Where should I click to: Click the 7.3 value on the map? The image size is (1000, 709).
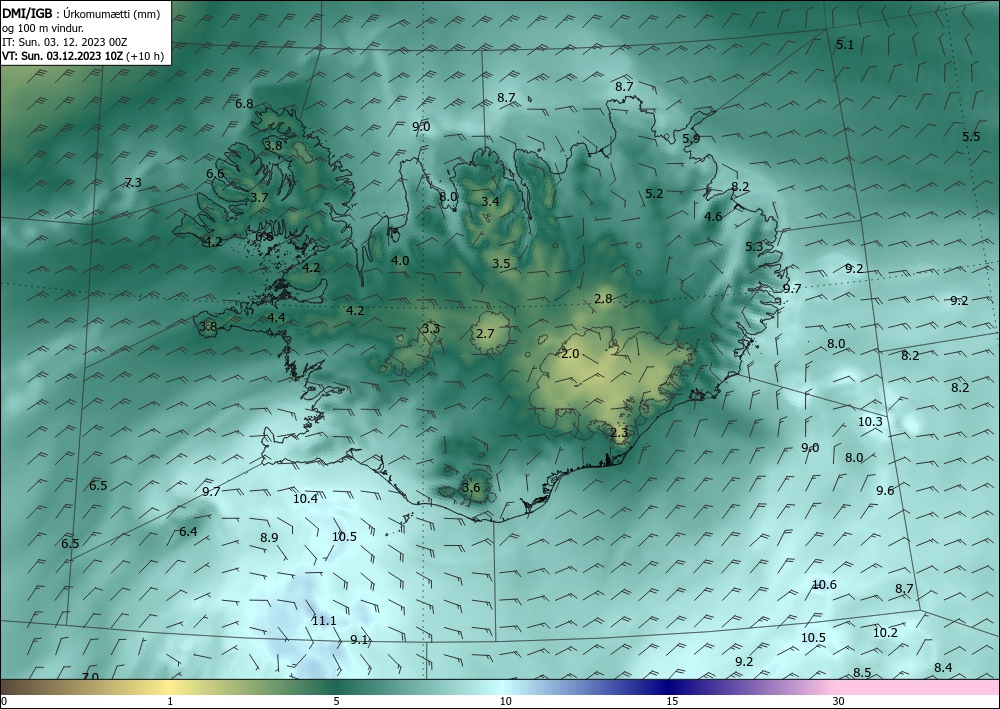pos(133,183)
